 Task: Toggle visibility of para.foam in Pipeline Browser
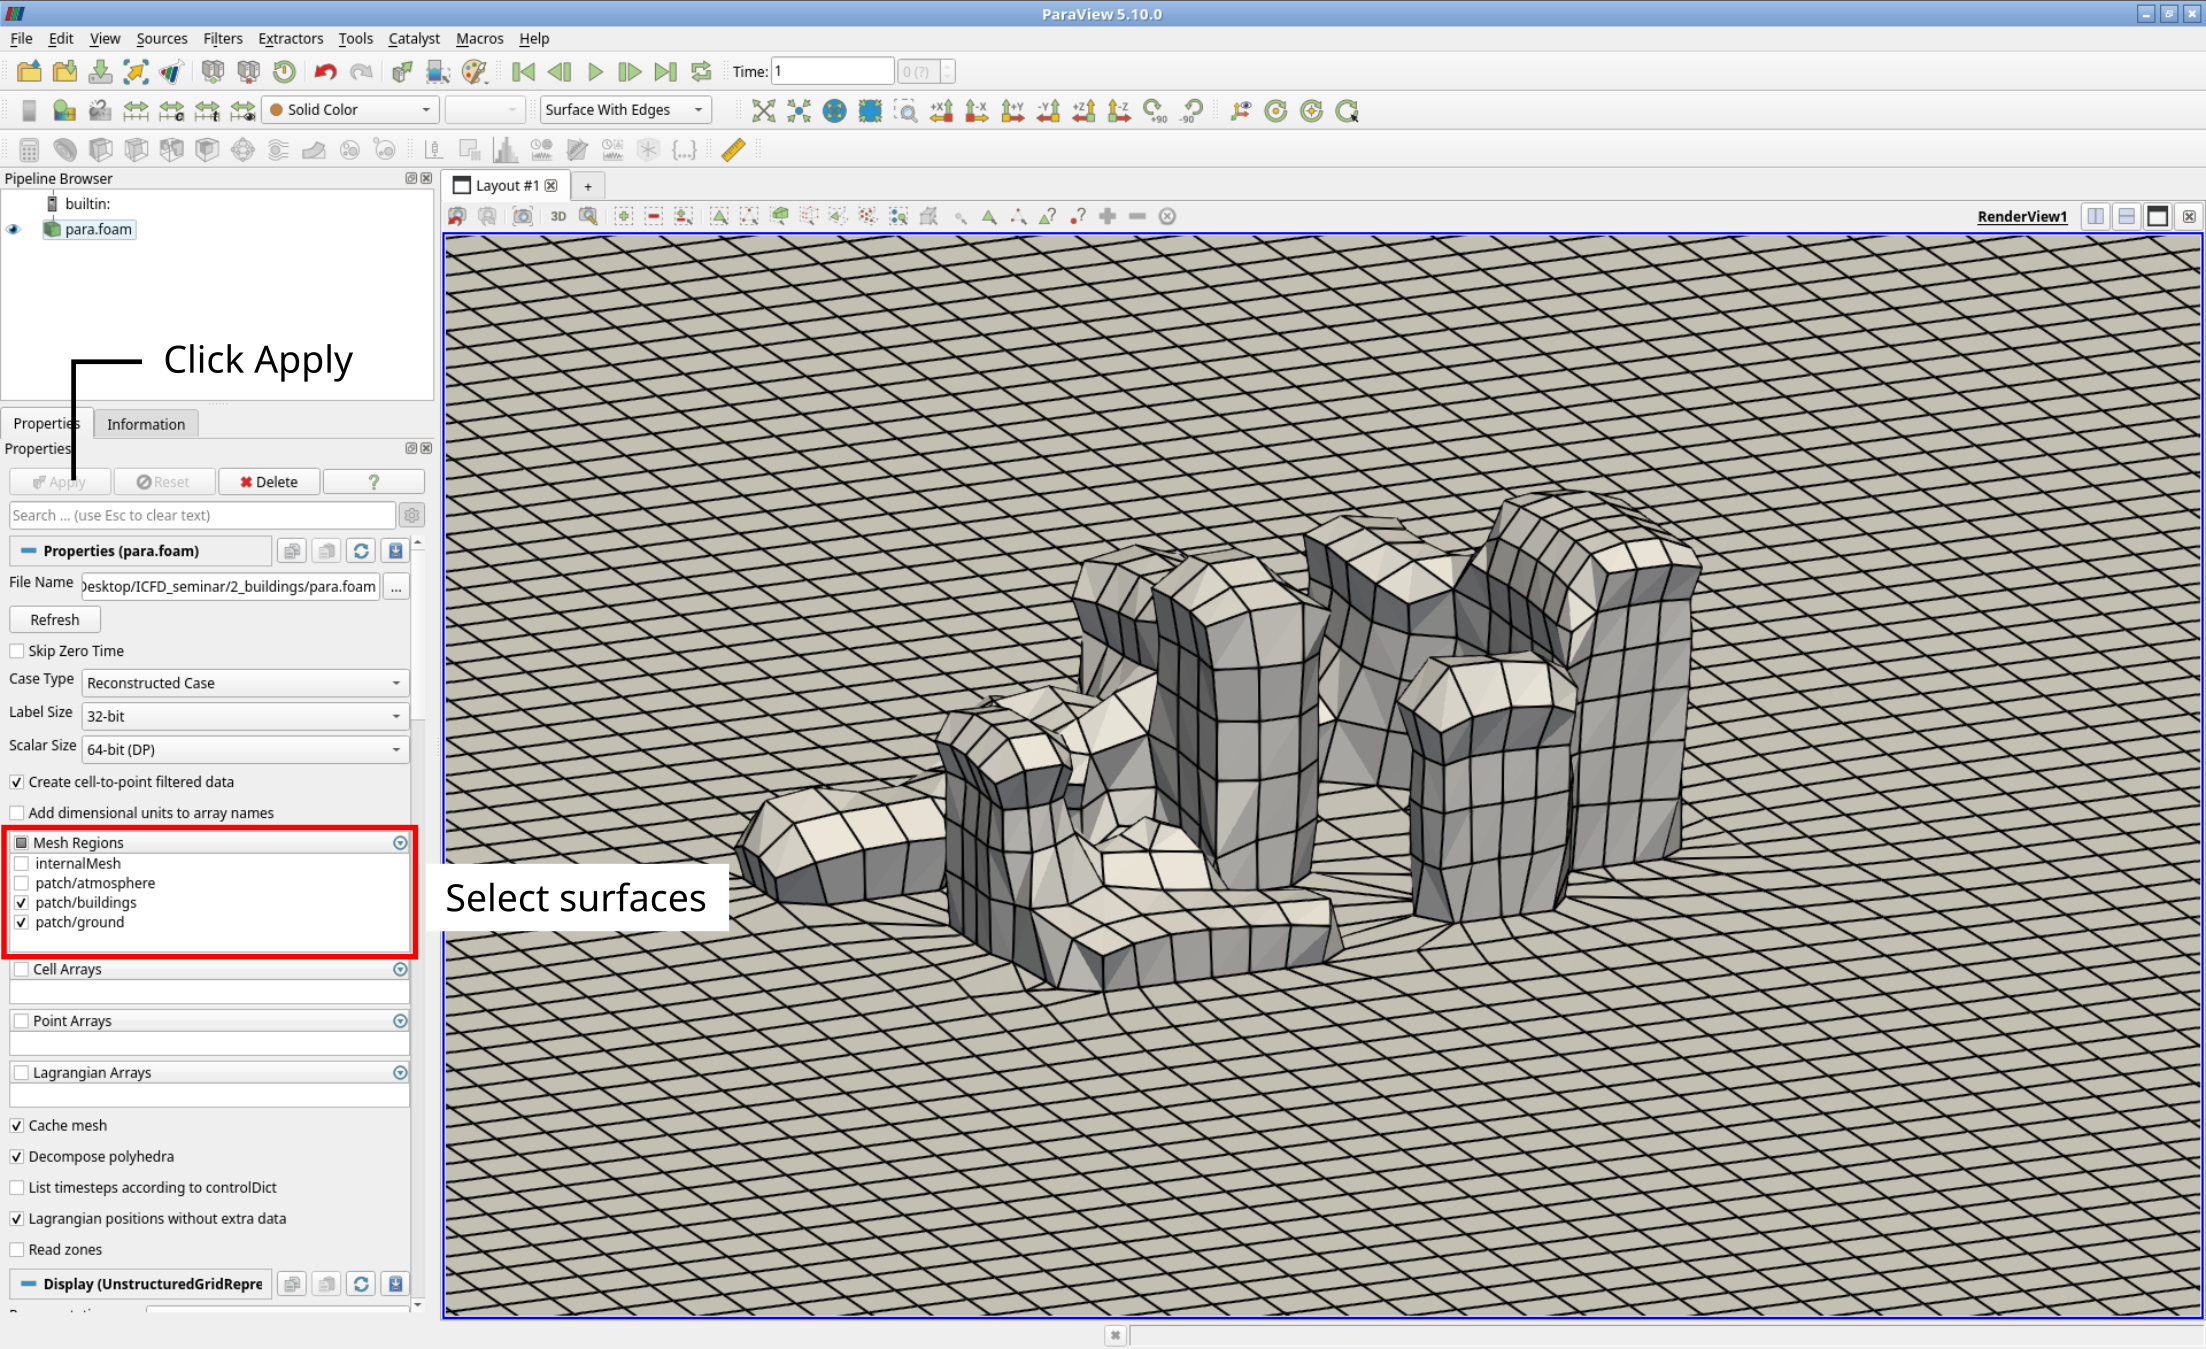12,229
